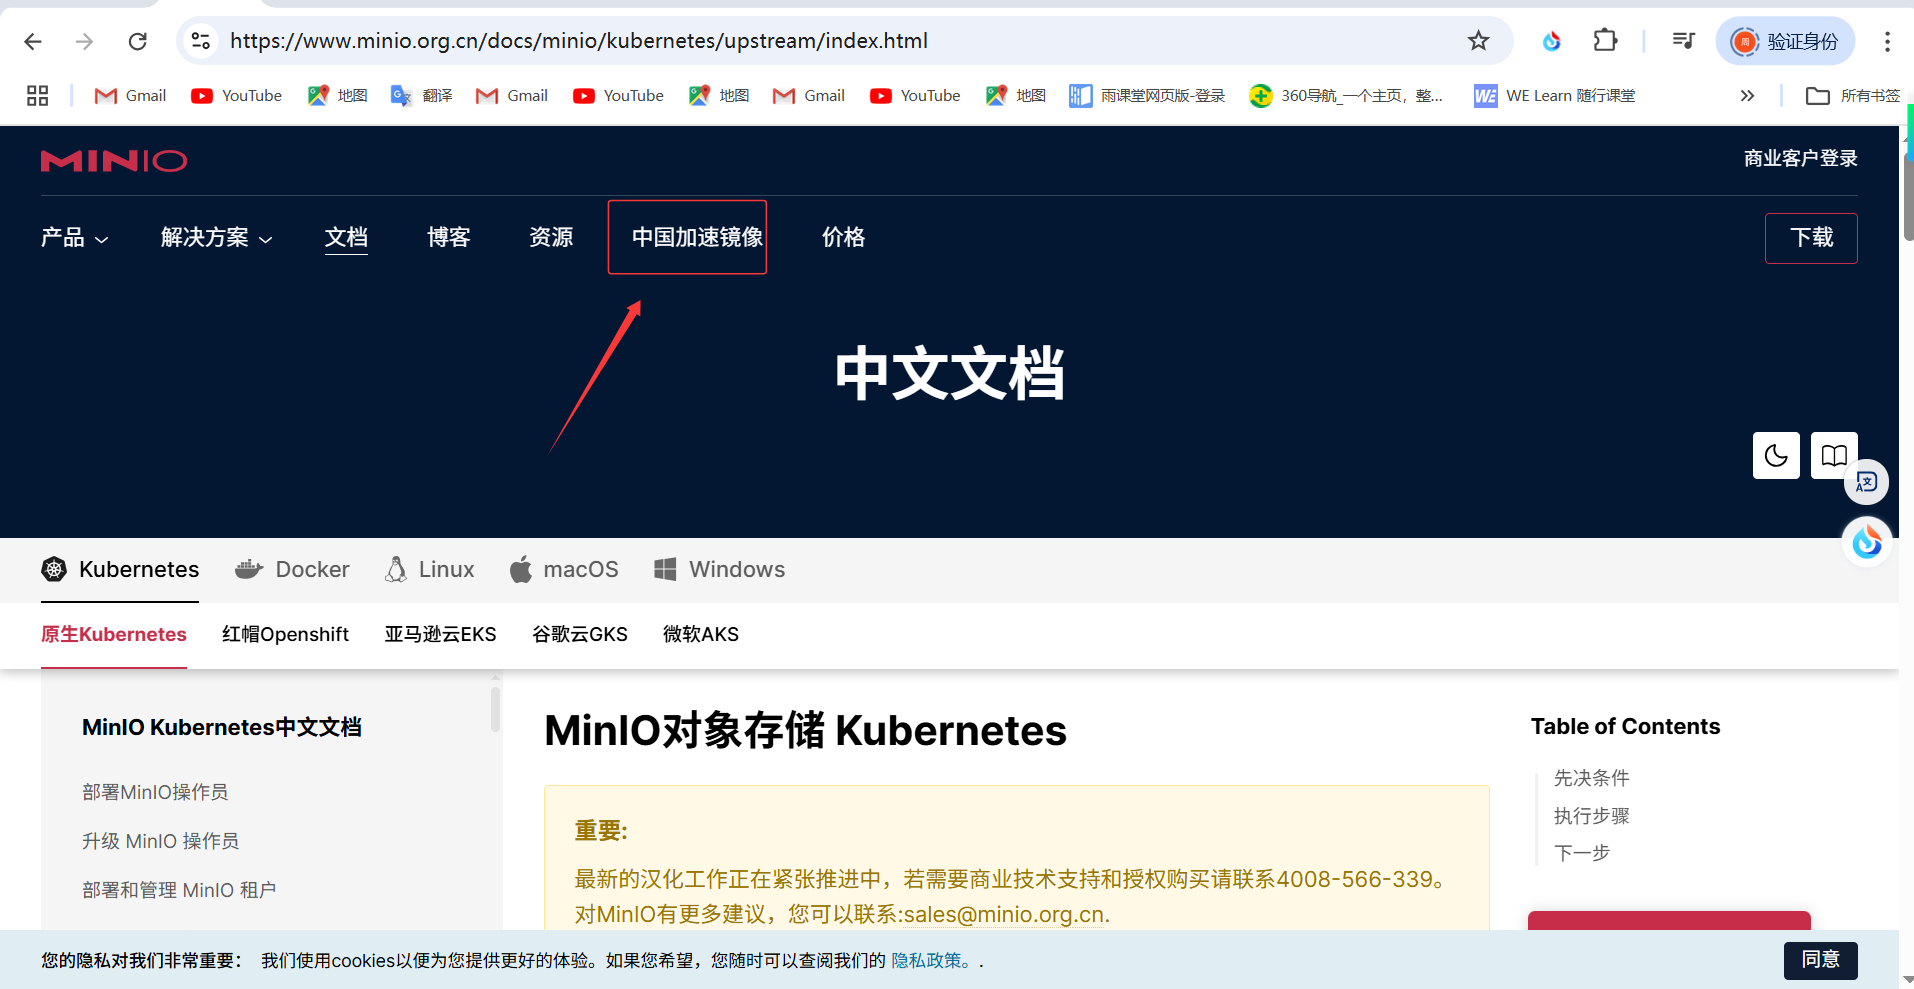Screen dimensions: 1914x989
Task: Select the Linux platform tab
Action: tap(430, 569)
